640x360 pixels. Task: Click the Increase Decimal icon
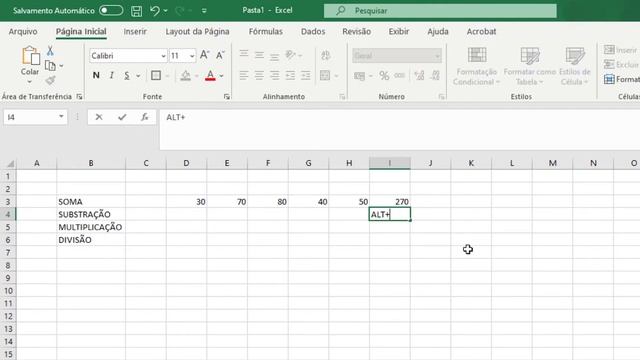pyautogui.click(x=419, y=76)
